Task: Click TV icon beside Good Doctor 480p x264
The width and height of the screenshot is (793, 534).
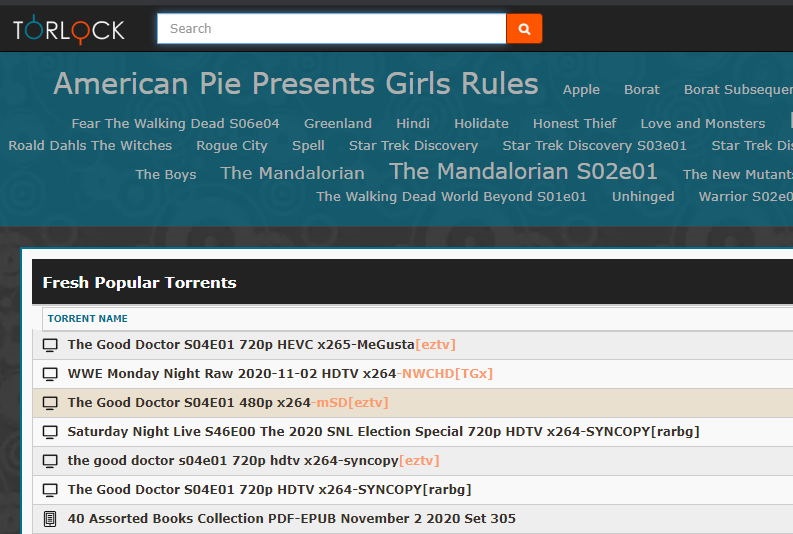Action: pyautogui.click(x=50, y=403)
